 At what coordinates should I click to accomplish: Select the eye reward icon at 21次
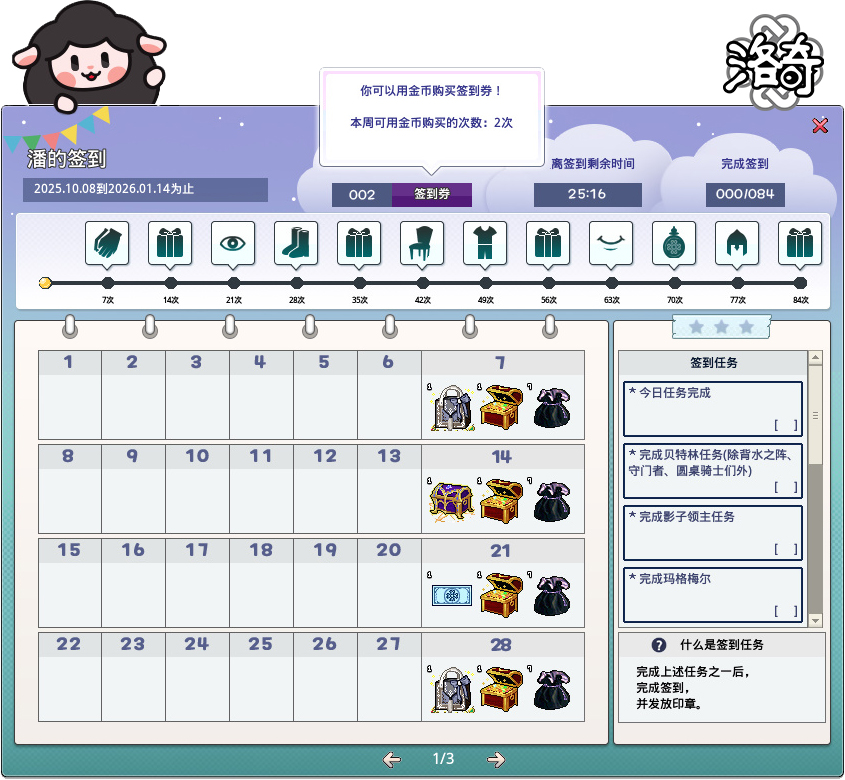pyautogui.click(x=233, y=243)
